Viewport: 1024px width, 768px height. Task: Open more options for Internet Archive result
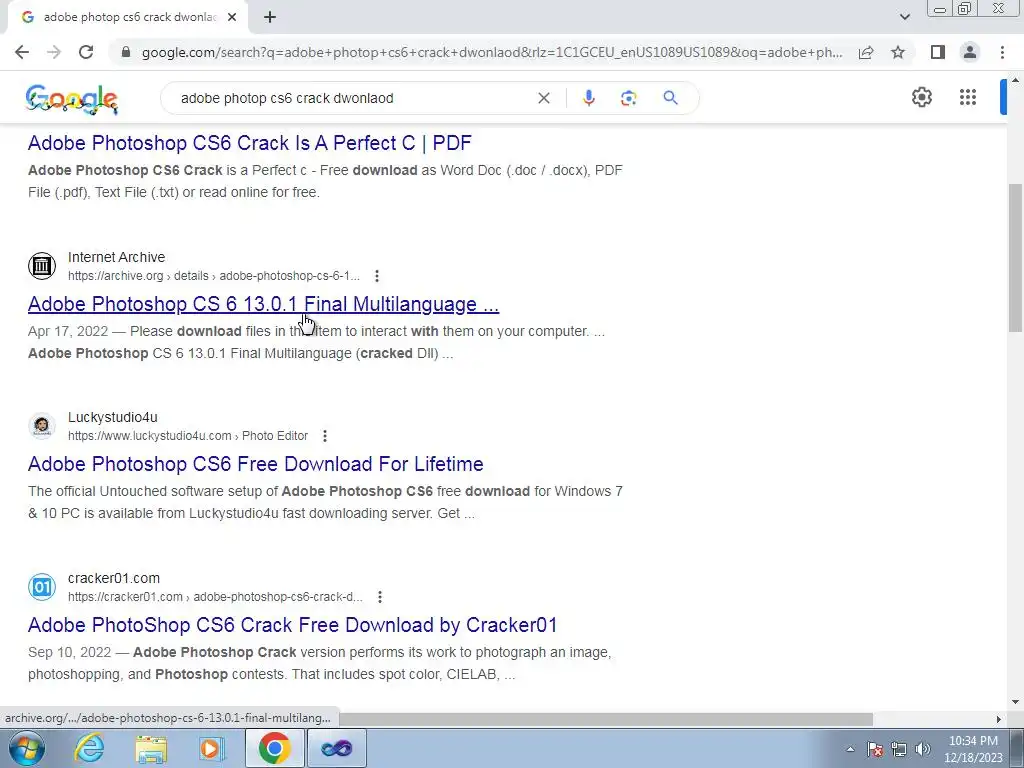coord(377,276)
